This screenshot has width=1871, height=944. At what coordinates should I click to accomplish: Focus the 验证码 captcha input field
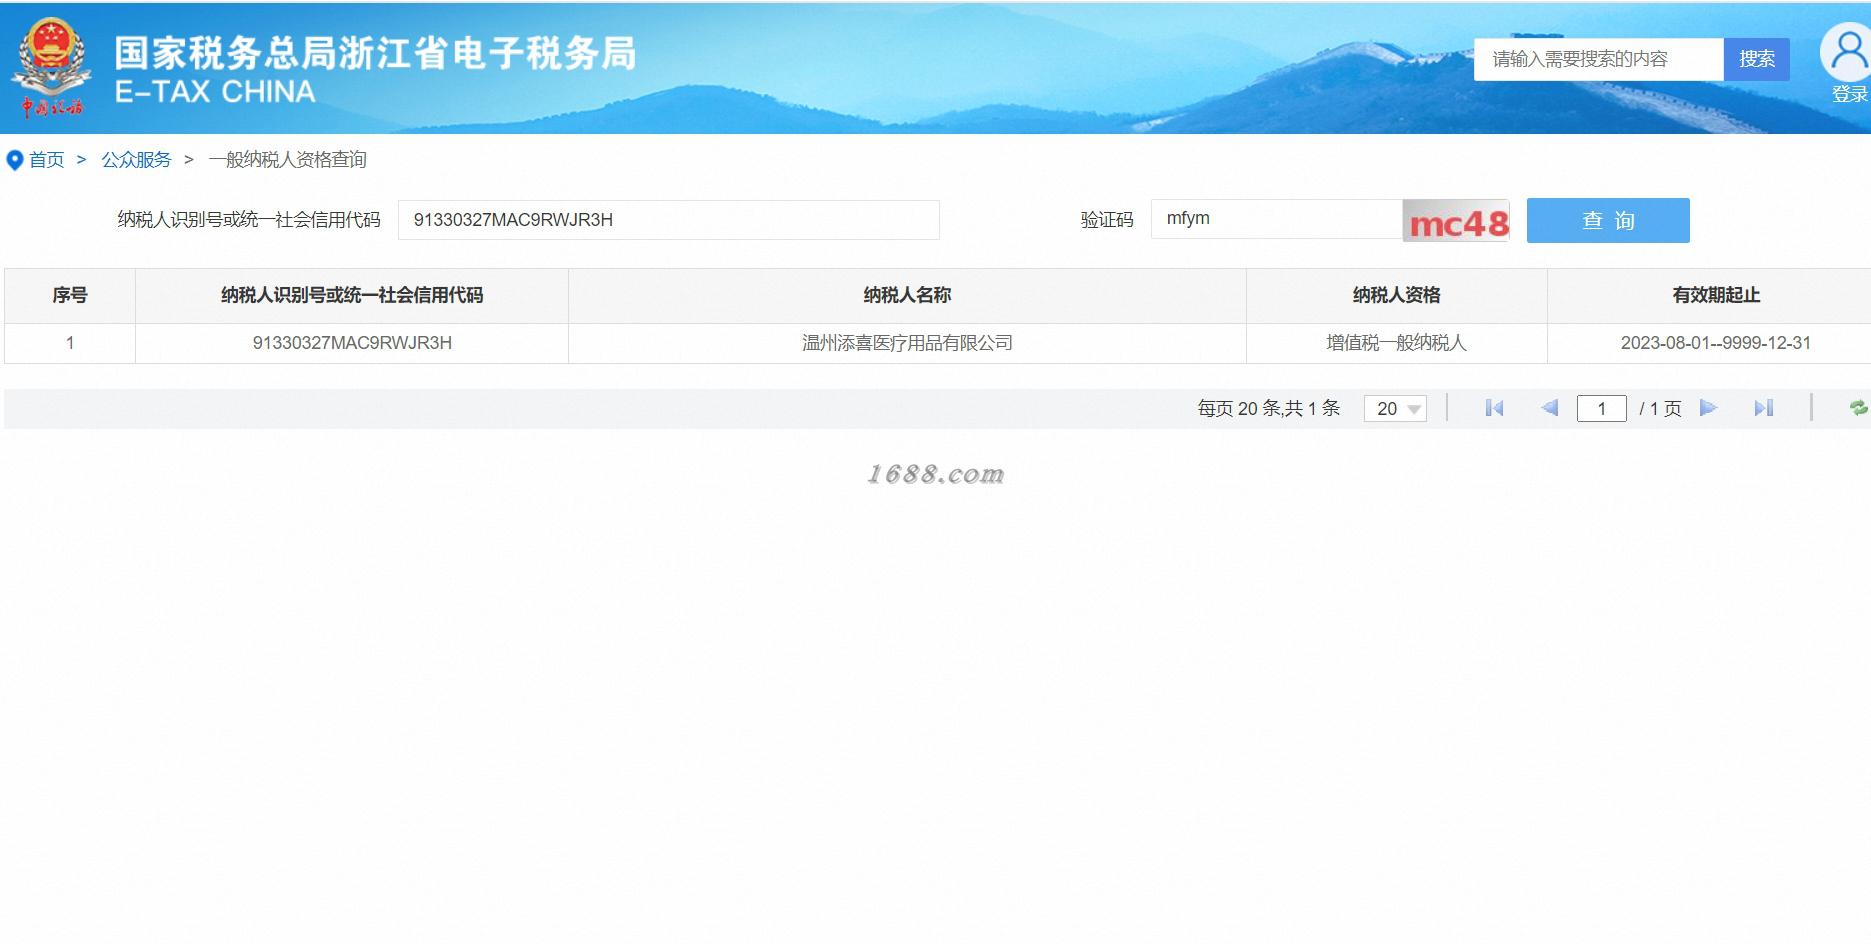tap(1277, 219)
